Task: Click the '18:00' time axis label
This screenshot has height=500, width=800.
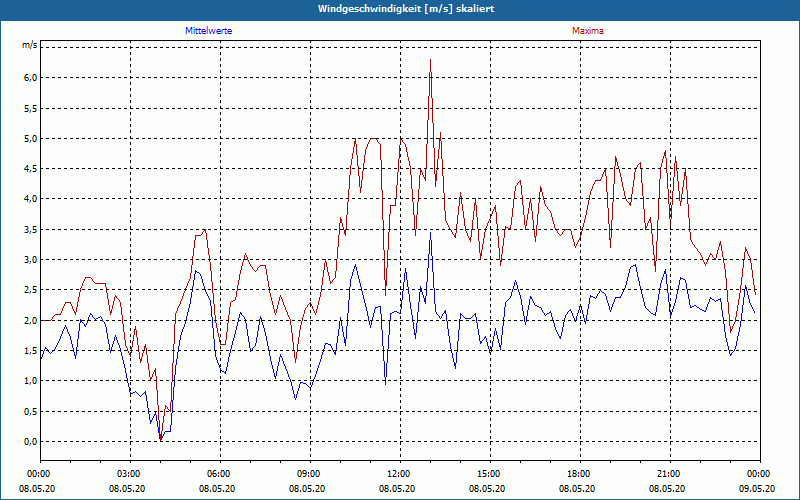Action: pos(580,474)
